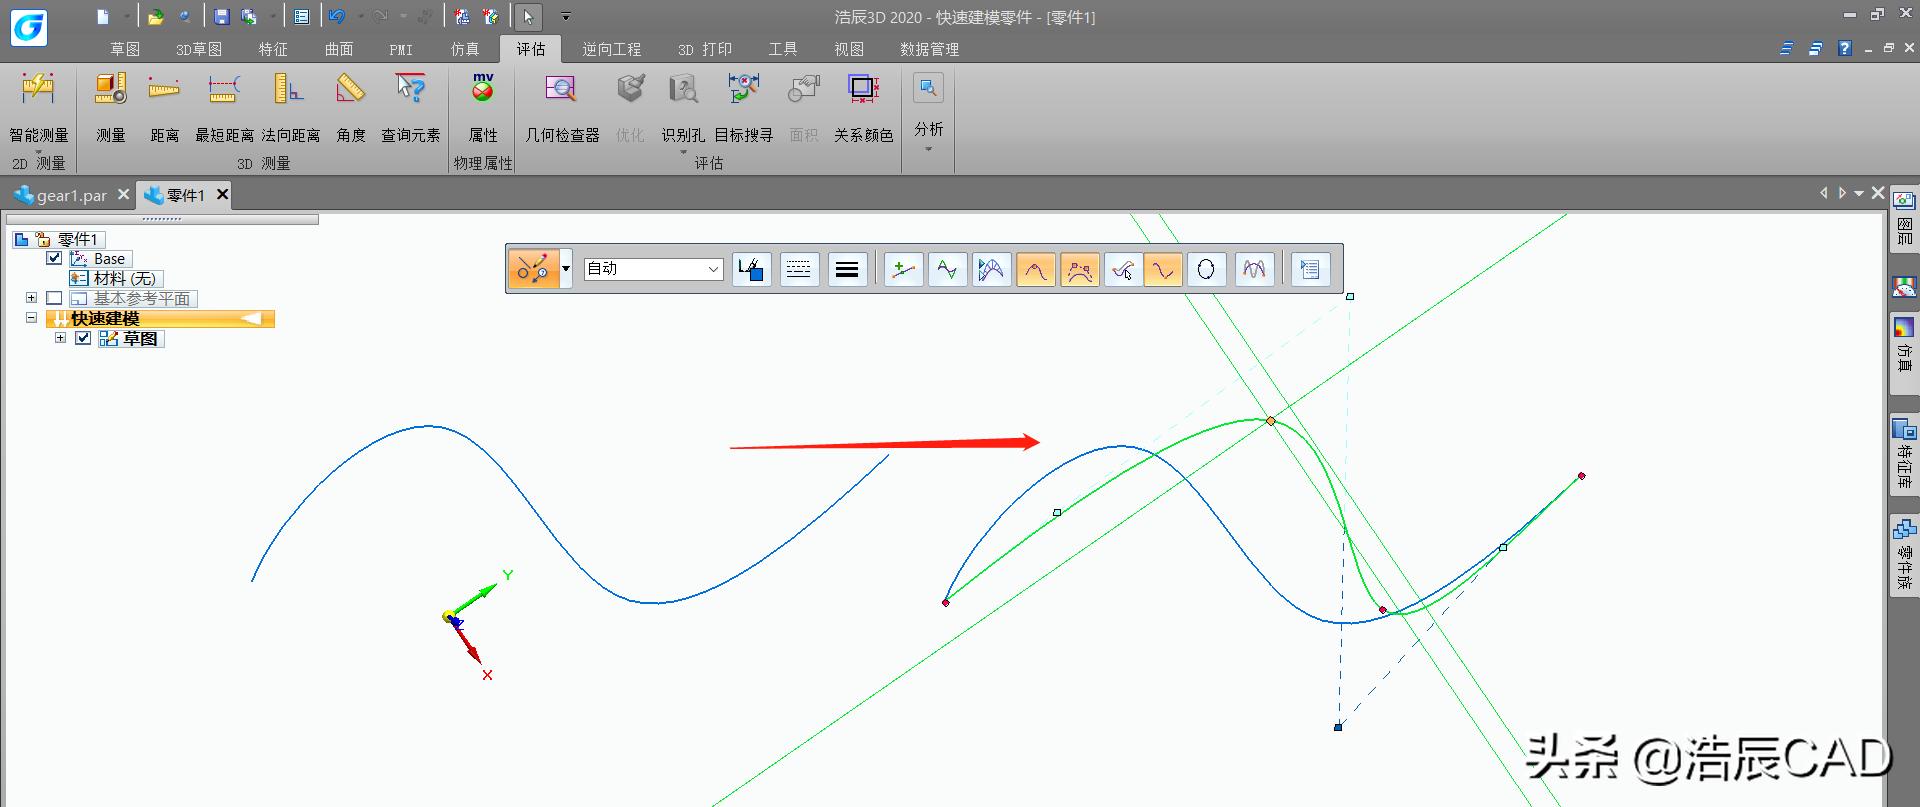1920x807 pixels.
Task: Collapse the 快速建模 tree node
Action: click(31, 318)
